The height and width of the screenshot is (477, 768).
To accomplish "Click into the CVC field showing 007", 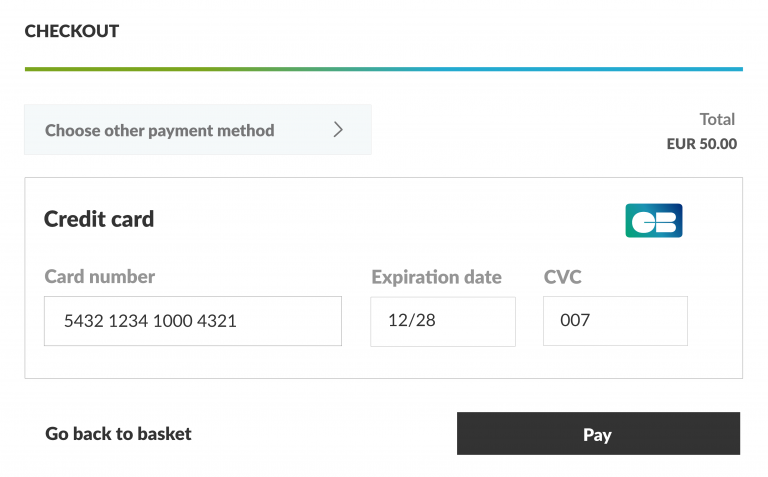I will click(614, 321).
